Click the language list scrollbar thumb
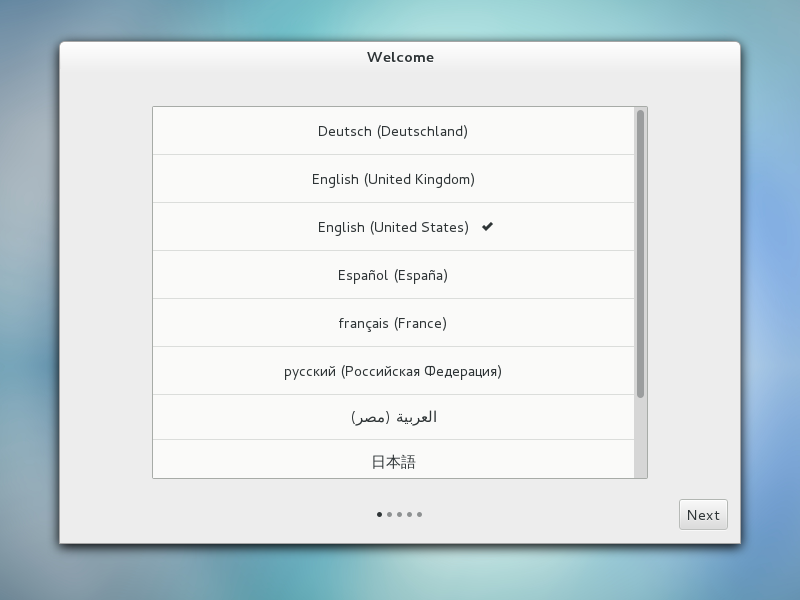 (x=640, y=254)
